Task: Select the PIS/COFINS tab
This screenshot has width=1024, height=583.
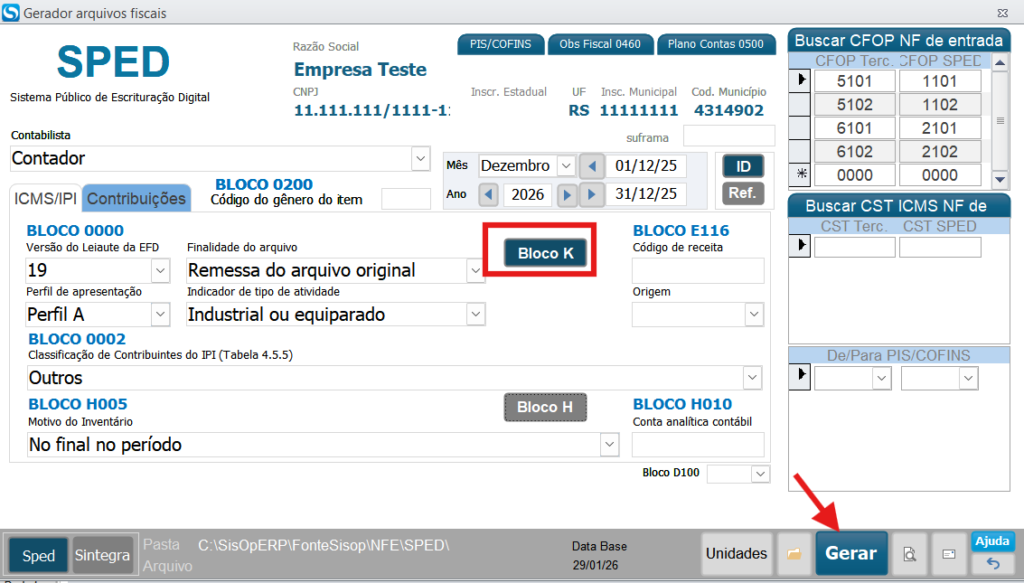Action: [501, 44]
